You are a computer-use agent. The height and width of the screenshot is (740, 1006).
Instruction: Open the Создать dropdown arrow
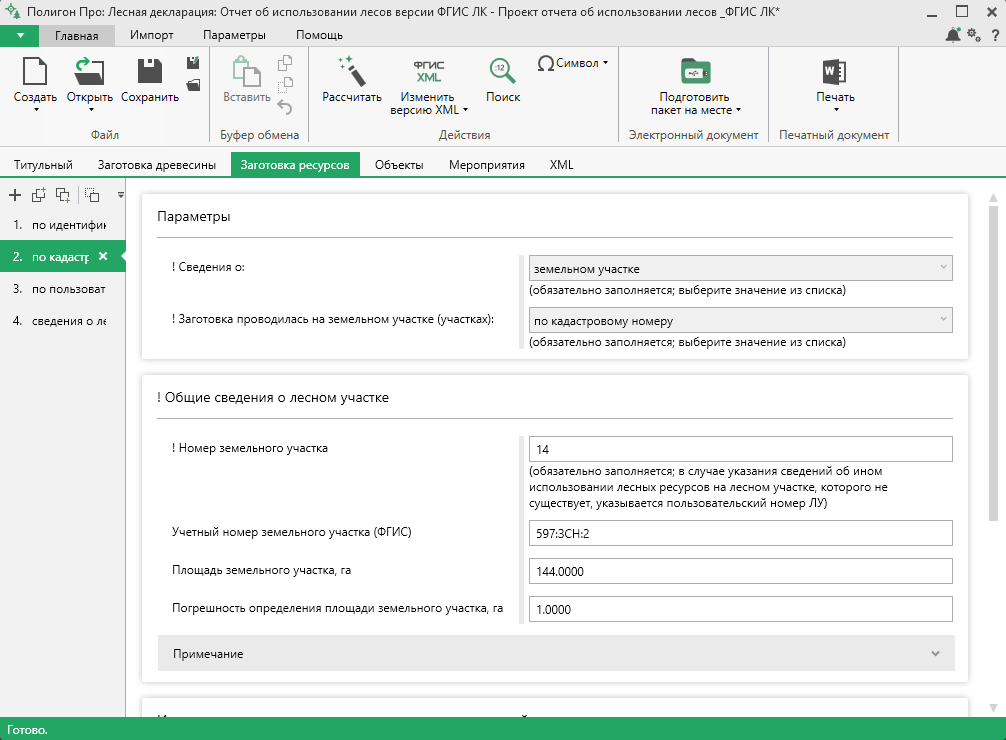coord(36,110)
